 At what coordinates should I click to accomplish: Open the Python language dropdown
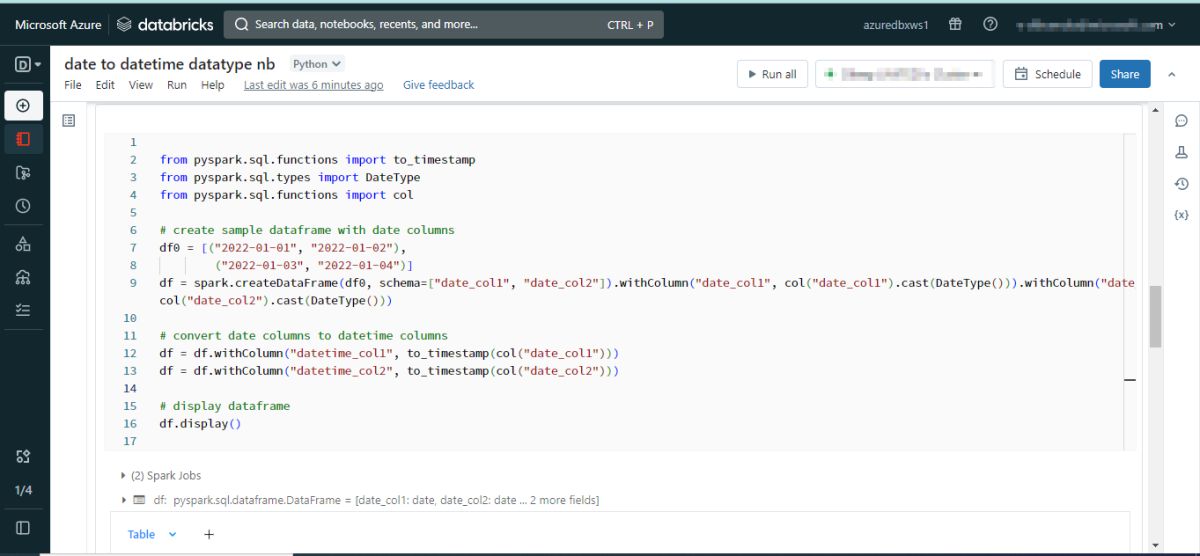(318, 64)
